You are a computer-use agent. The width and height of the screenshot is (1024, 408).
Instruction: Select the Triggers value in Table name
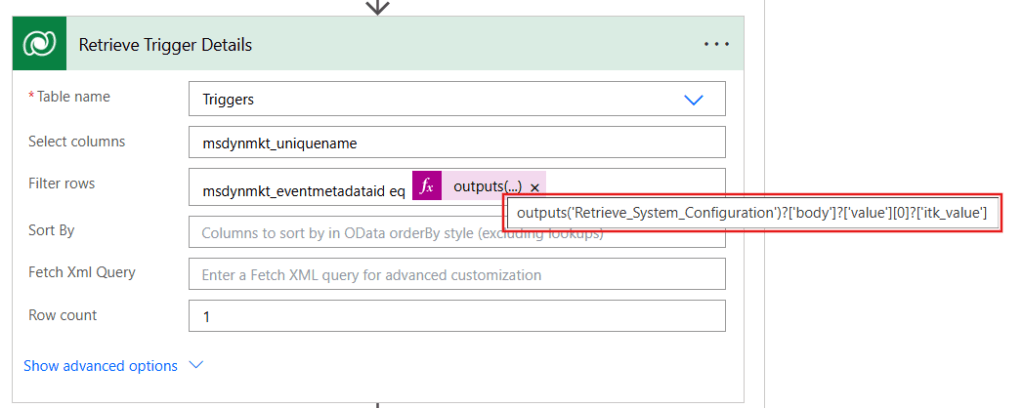click(x=228, y=100)
